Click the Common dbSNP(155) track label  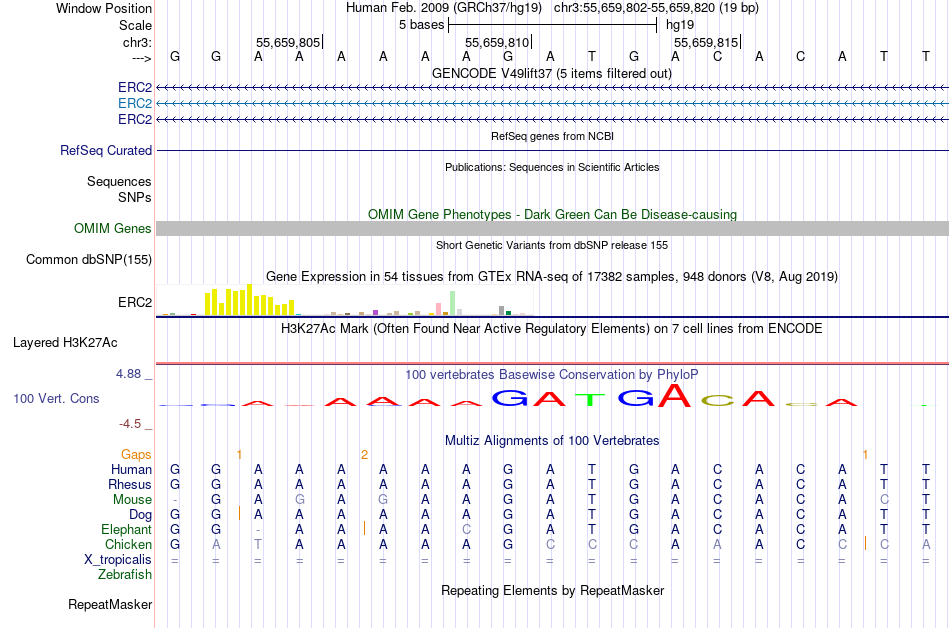88,259
